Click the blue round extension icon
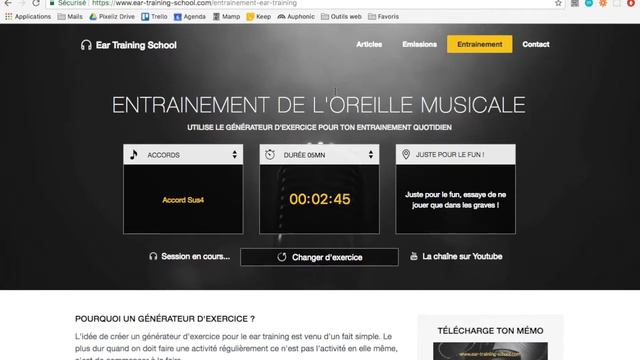640x360 pixels. [x=589, y=3]
